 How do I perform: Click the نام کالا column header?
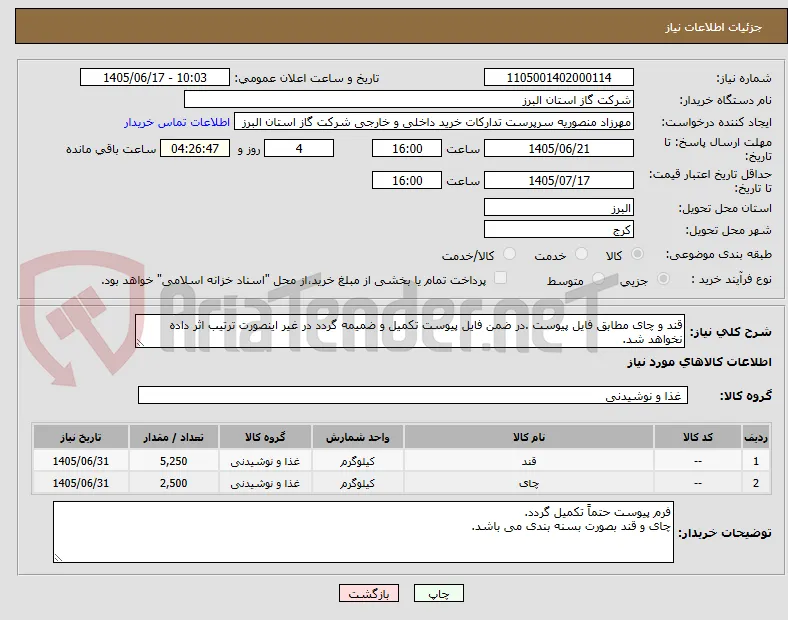[529, 437]
